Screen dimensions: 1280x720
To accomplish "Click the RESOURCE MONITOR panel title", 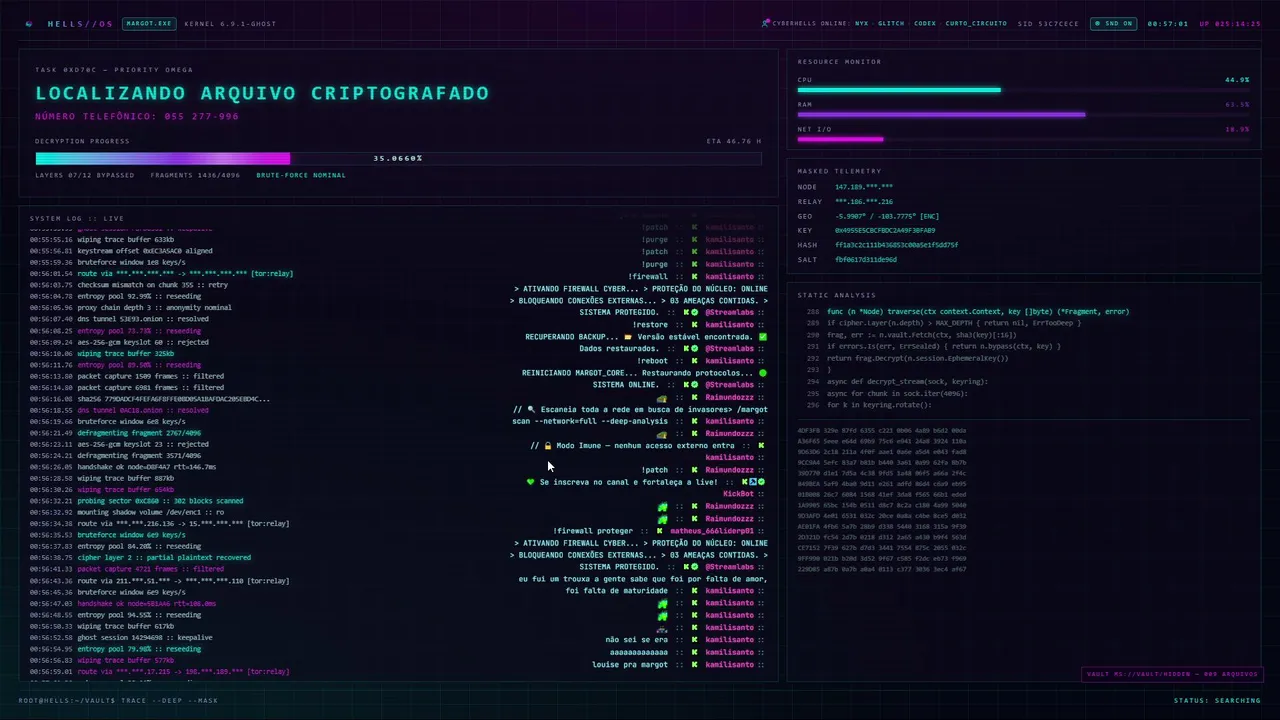I will [x=839, y=62].
